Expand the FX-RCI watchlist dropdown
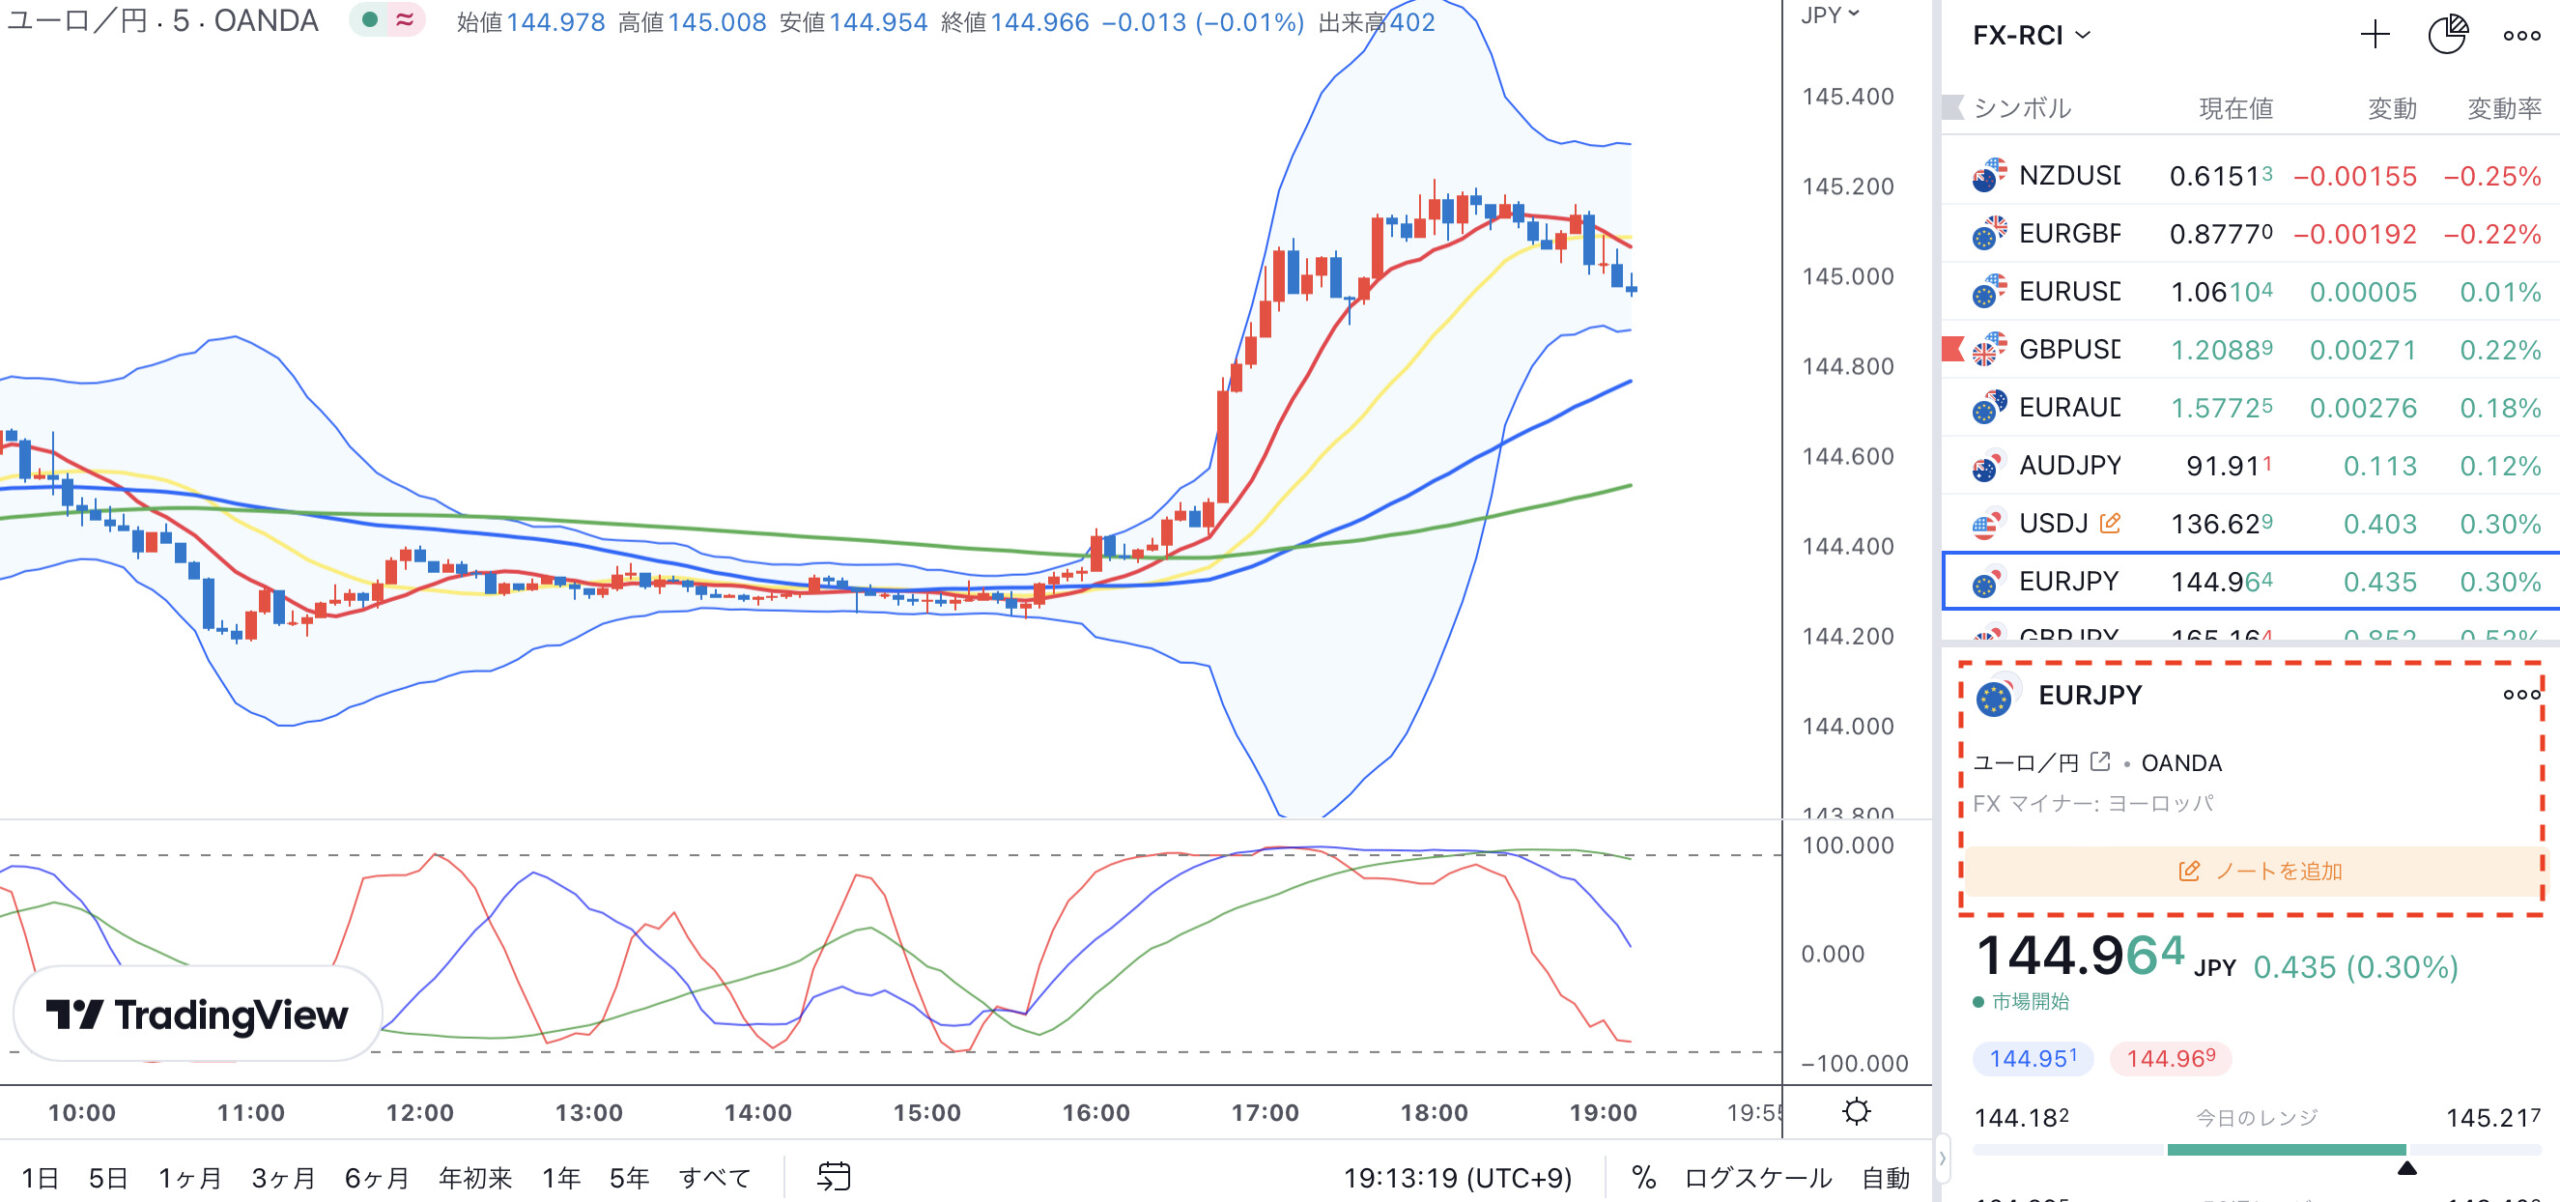This screenshot has height=1202, width=2560. pos(2031,35)
